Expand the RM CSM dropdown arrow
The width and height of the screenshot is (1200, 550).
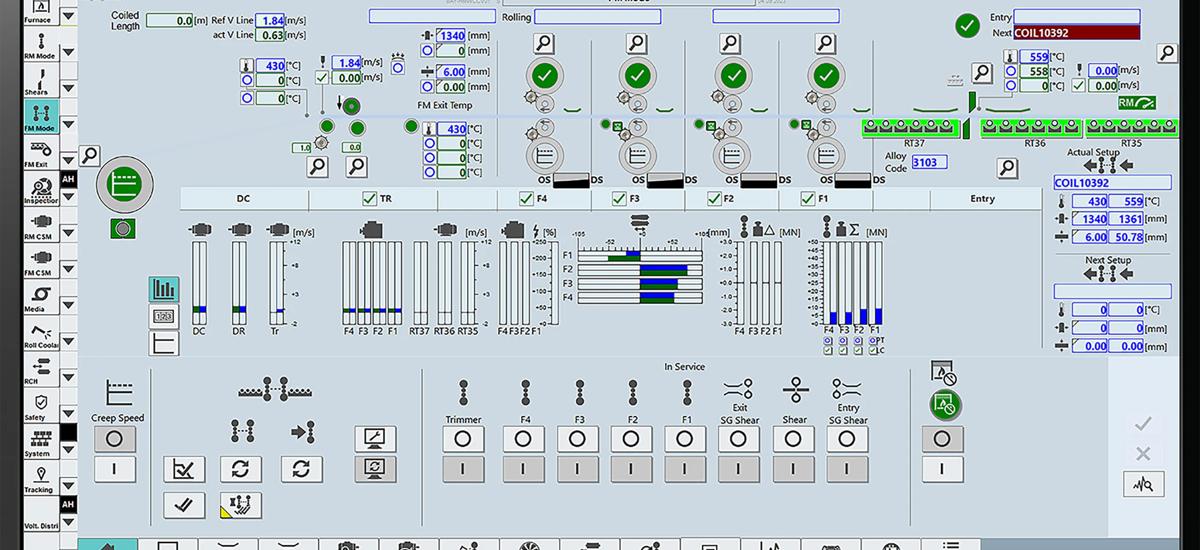[68, 233]
